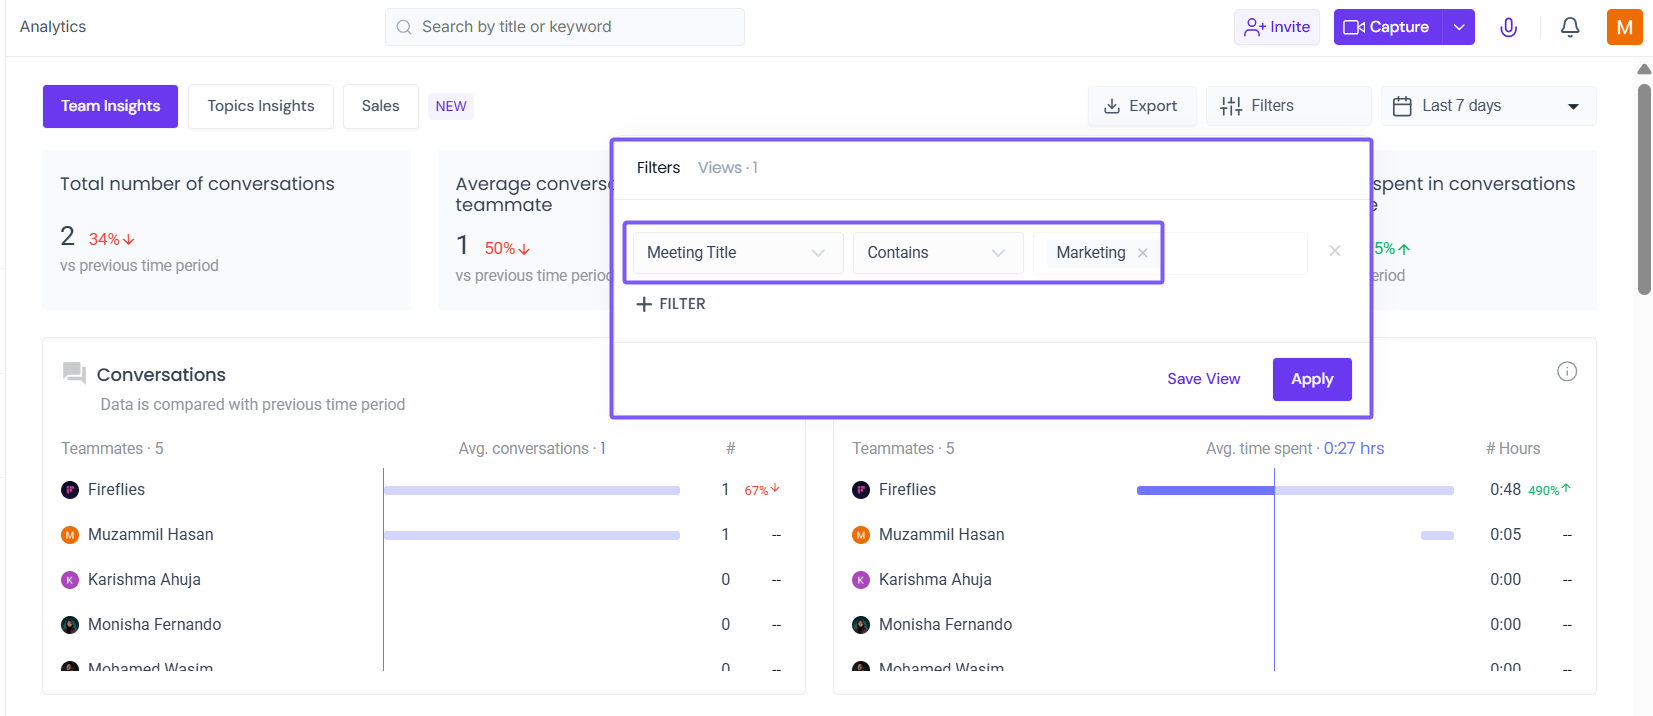Click Karishma Ahuja's avatar in the time spent list
The image size is (1653, 716).
tap(861, 580)
